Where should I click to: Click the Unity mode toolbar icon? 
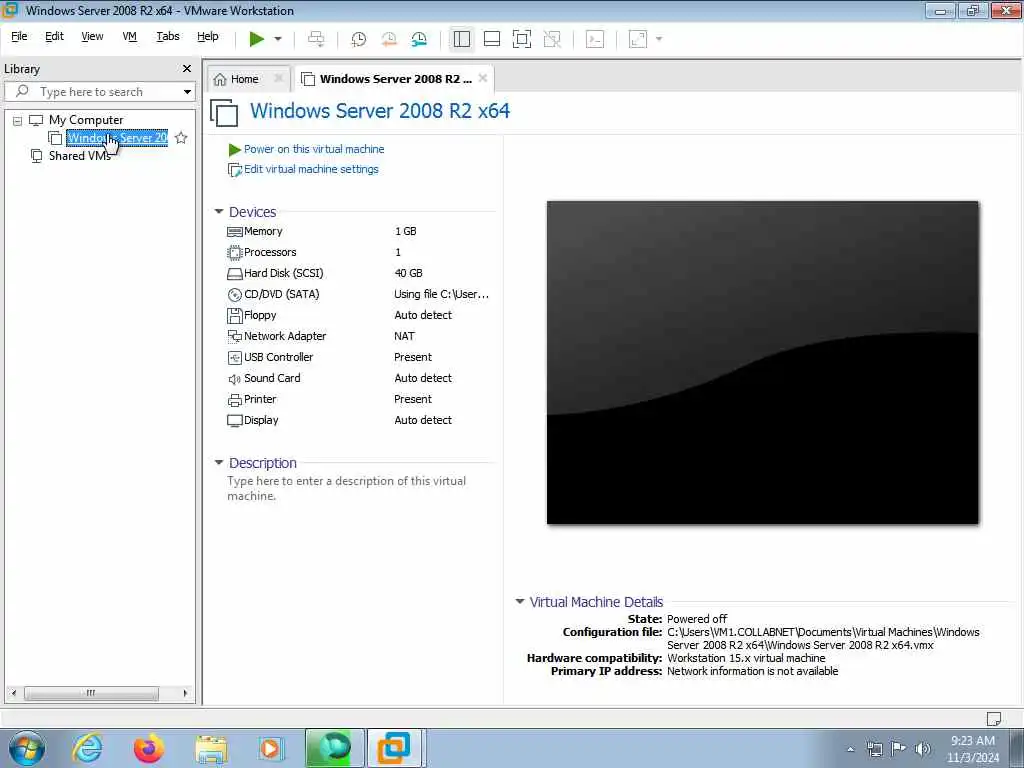point(552,39)
